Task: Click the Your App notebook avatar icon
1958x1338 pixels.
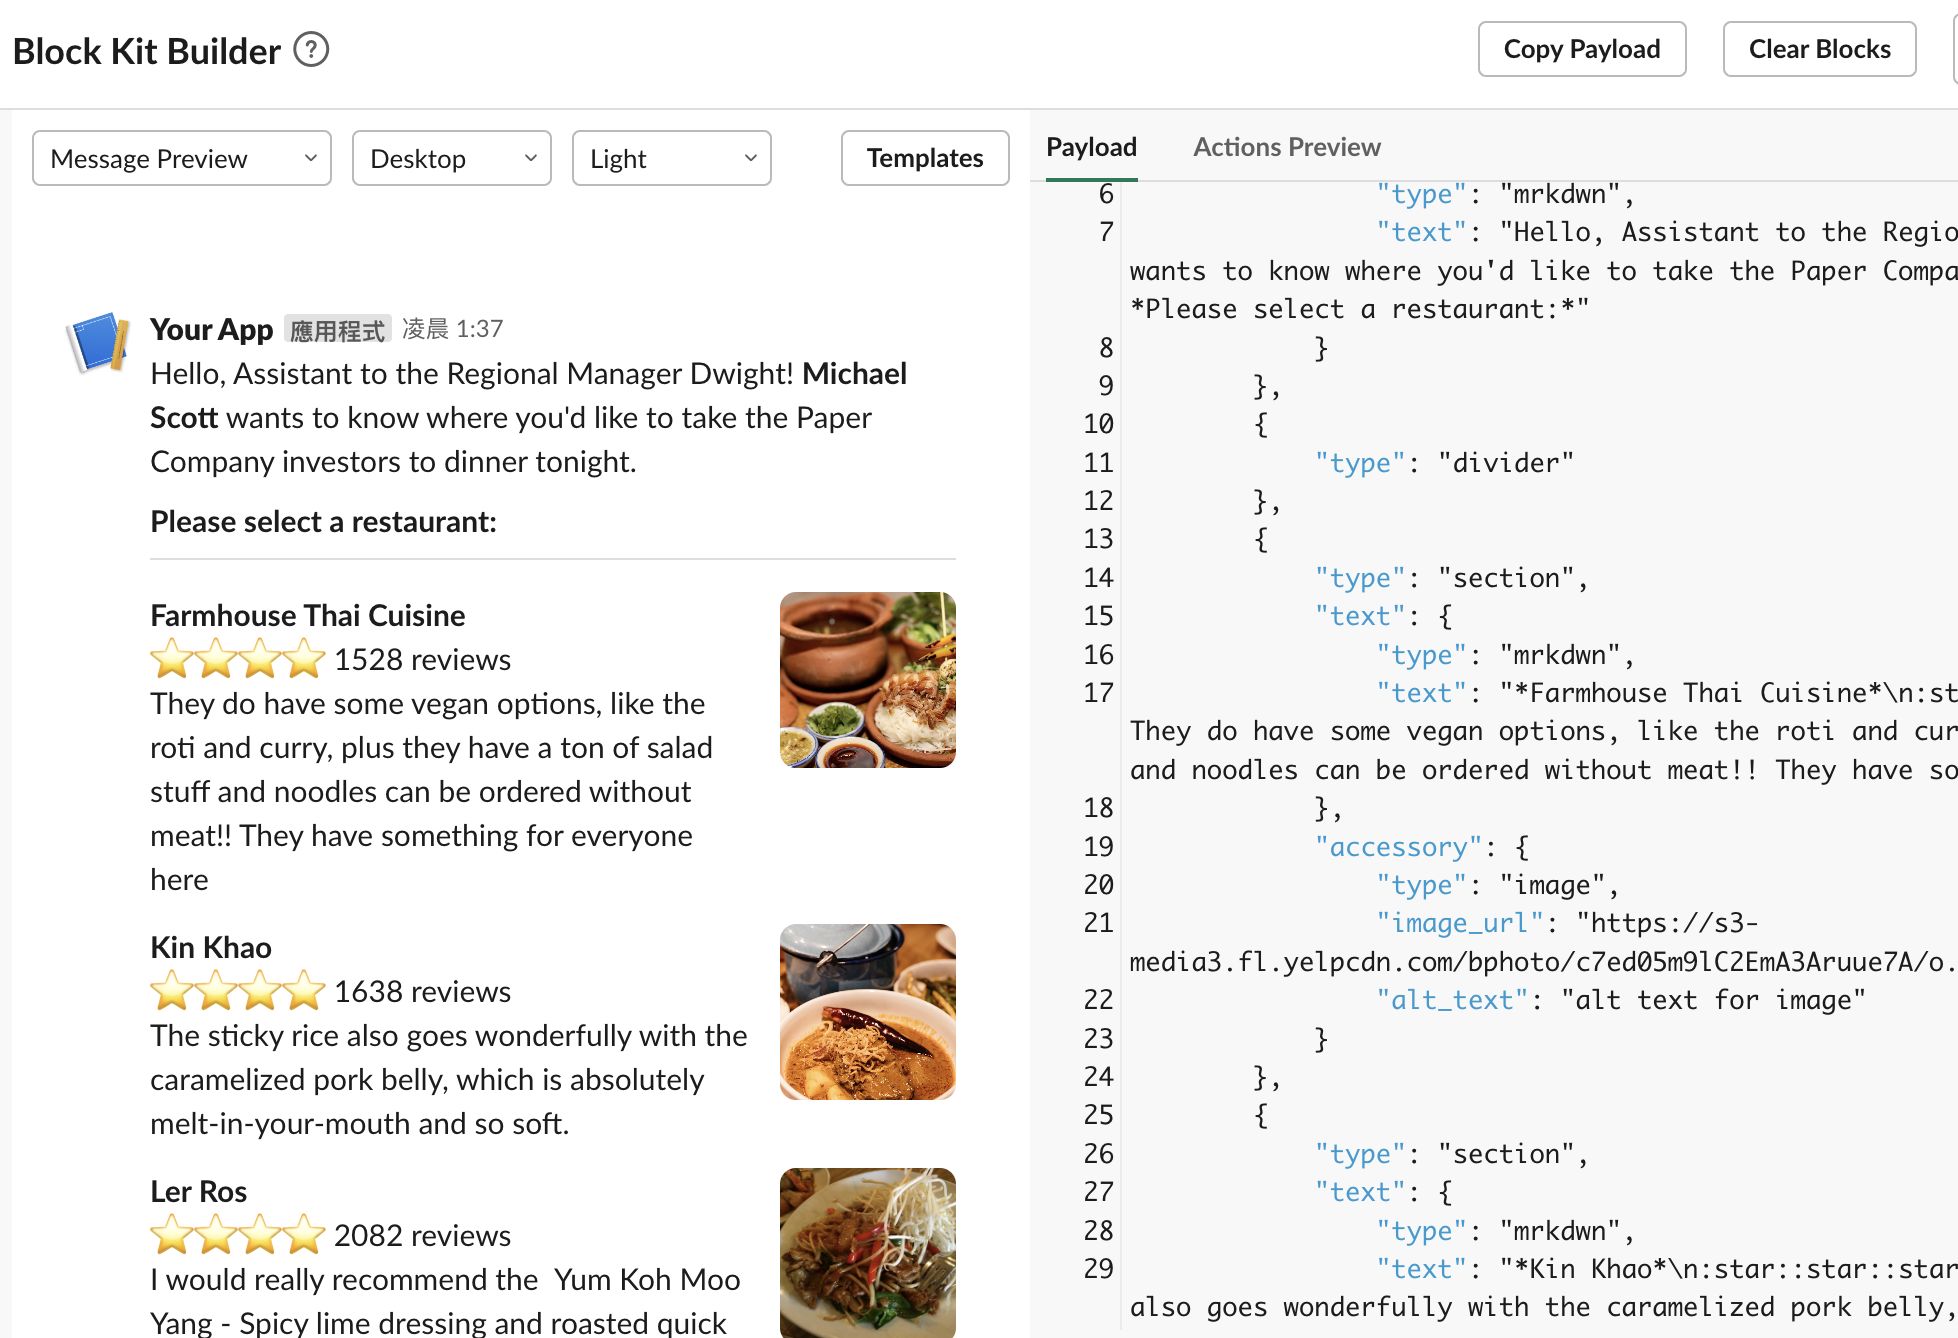Action: pyautogui.click(x=98, y=342)
